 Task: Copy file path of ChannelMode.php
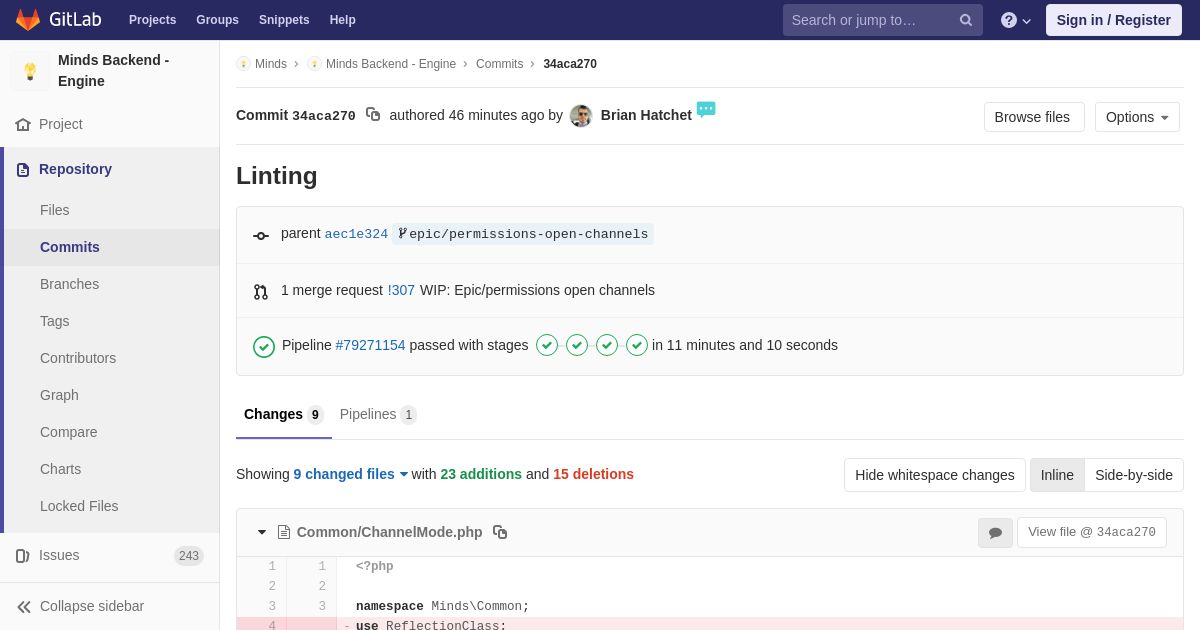click(500, 532)
